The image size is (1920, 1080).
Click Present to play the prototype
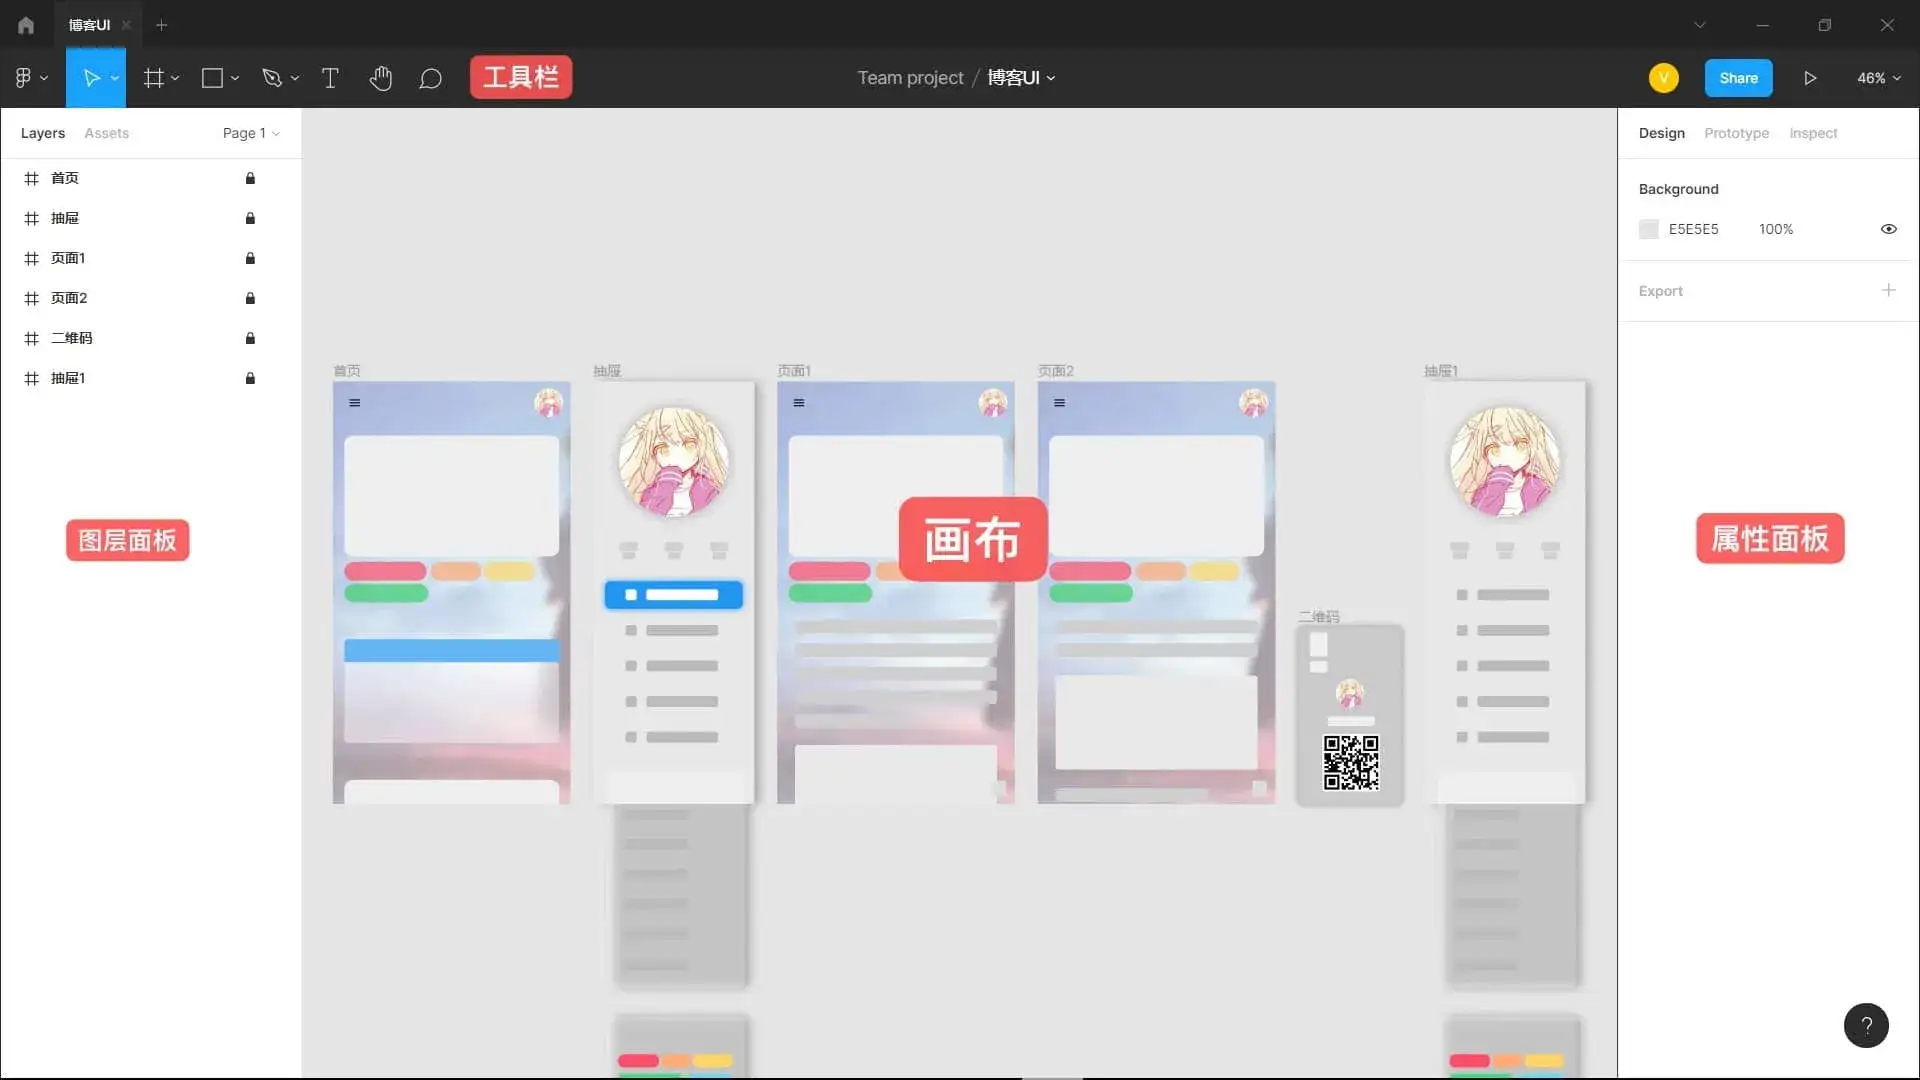1810,77
